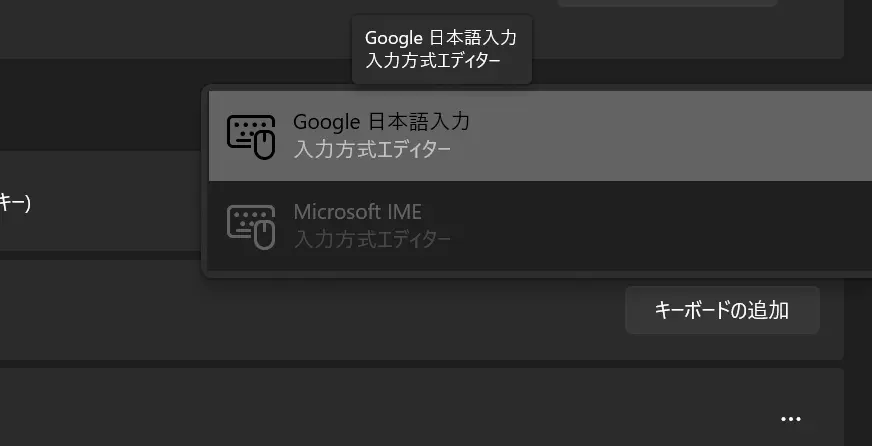The width and height of the screenshot is (872, 446).
Task: Click the partially visible button at the top right
Action: click(667, 3)
